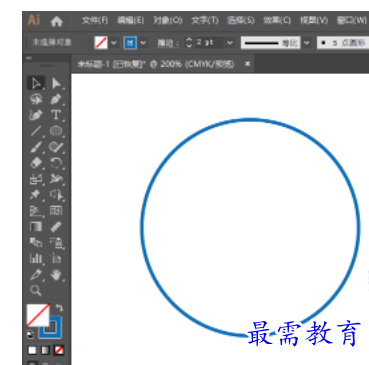
Task: Select the Selection tool (black arrow outline)
Action: point(36,83)
